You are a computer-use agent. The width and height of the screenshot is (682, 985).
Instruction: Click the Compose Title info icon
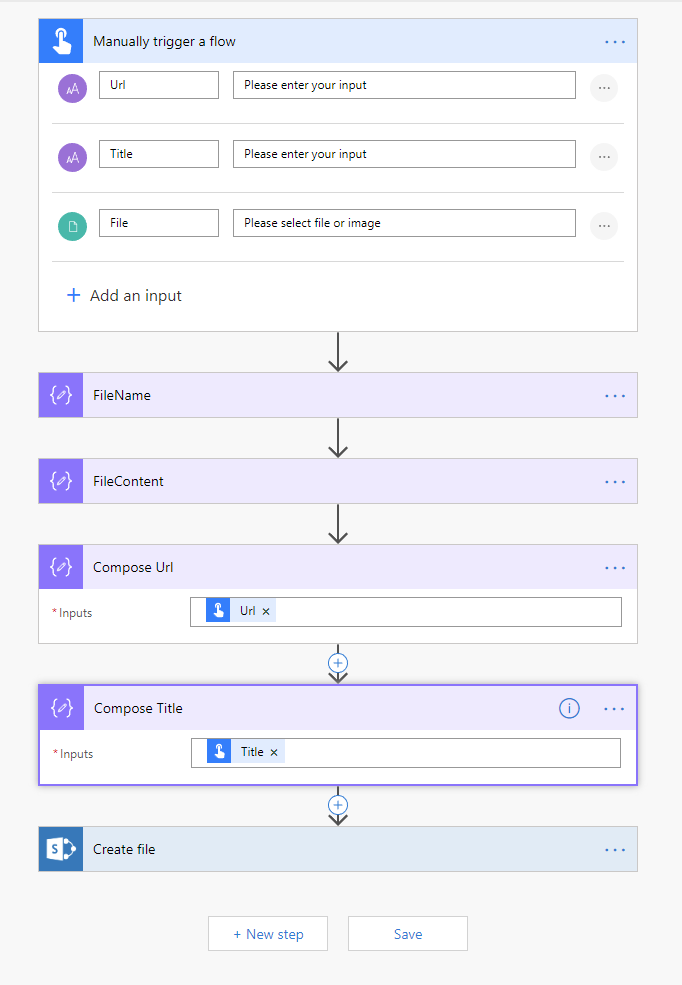(569, 708)
